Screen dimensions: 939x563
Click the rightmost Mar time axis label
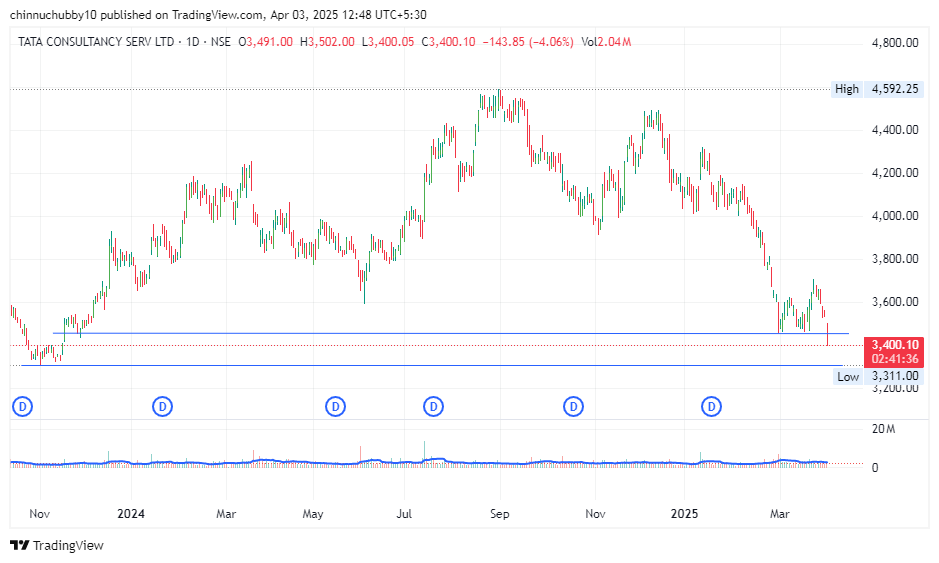click(779, 514)
